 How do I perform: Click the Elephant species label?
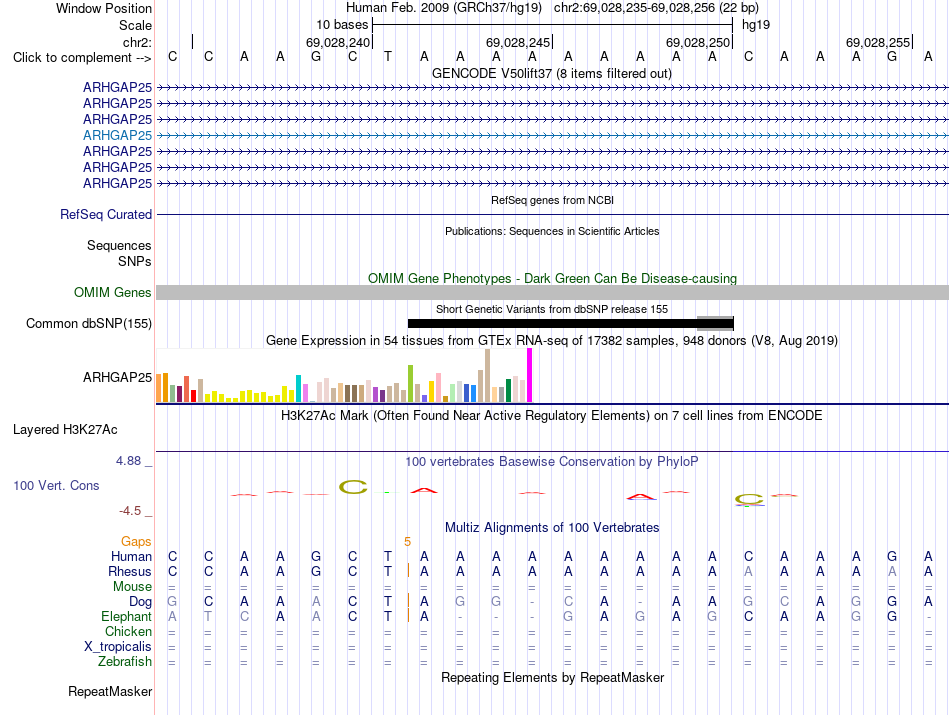click(126, 617)
